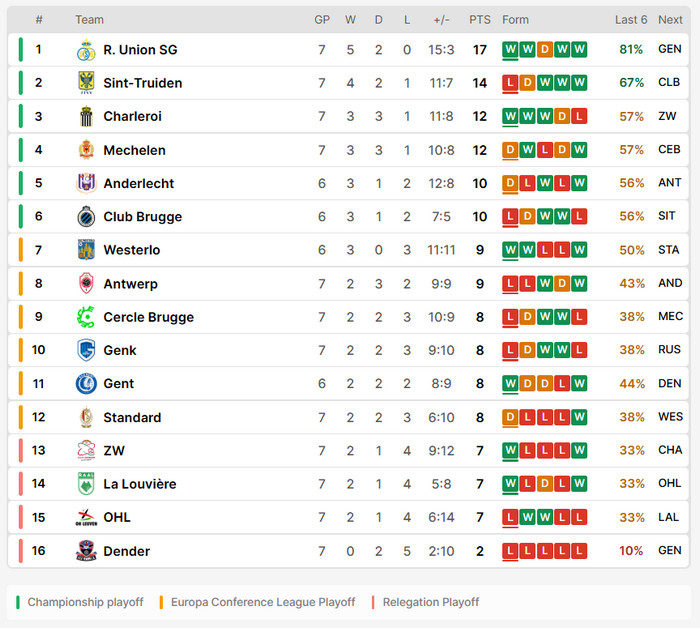
Task: Open the Mechelen team link
Action: 134,150
